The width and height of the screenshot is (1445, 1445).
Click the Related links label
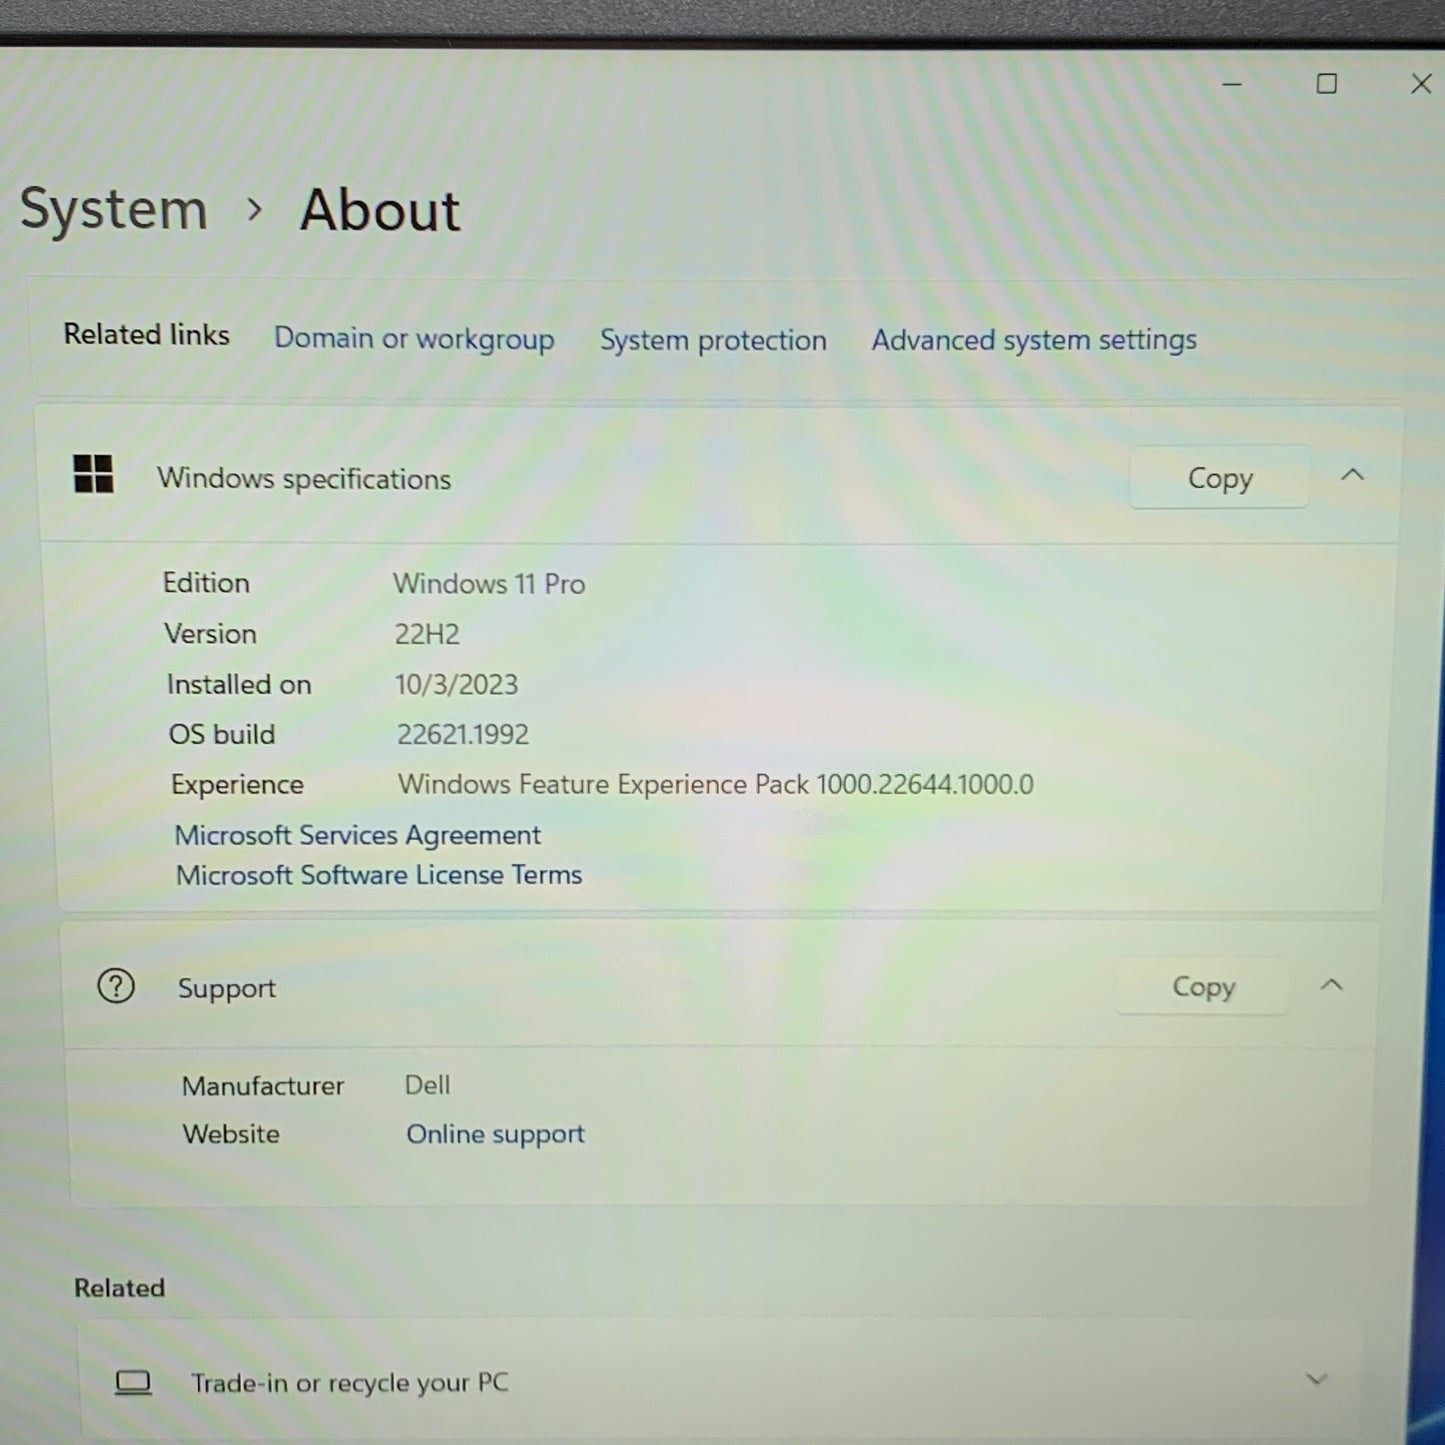click(x=147, y=335)
